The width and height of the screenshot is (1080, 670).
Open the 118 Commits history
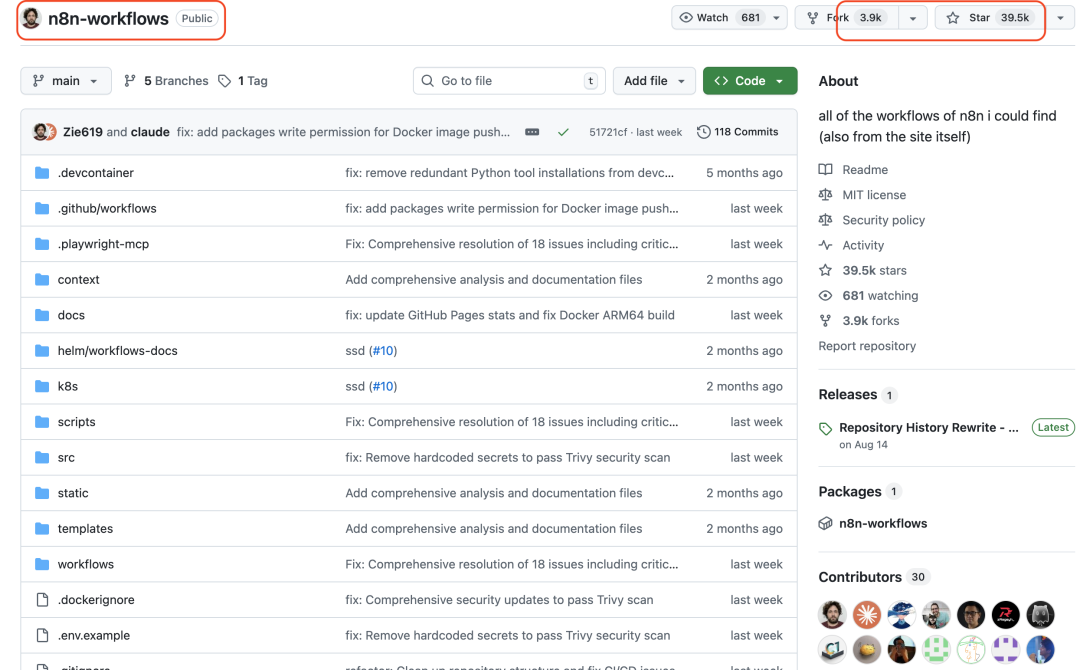738,132
